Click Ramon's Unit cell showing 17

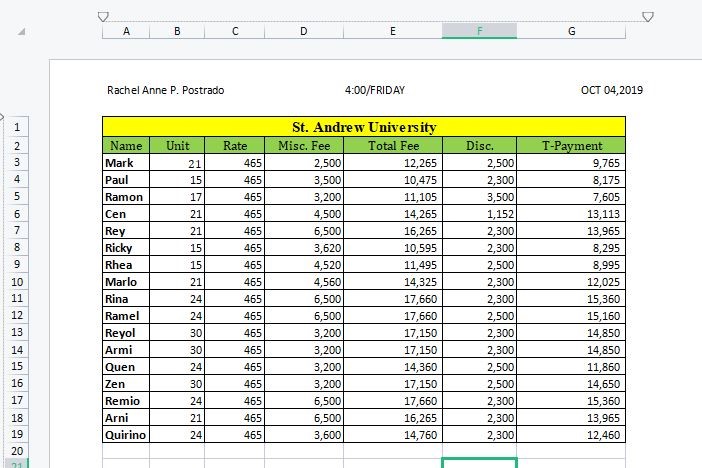pyautogui.click(x=177, y=196)
